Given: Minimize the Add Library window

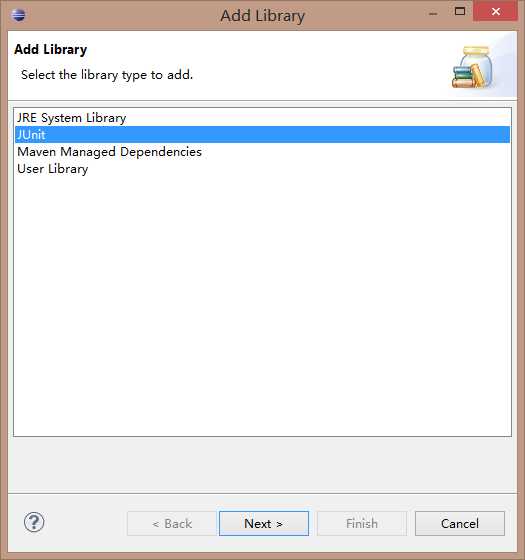Looking at the screenshot, I should (x=433, y=14).
